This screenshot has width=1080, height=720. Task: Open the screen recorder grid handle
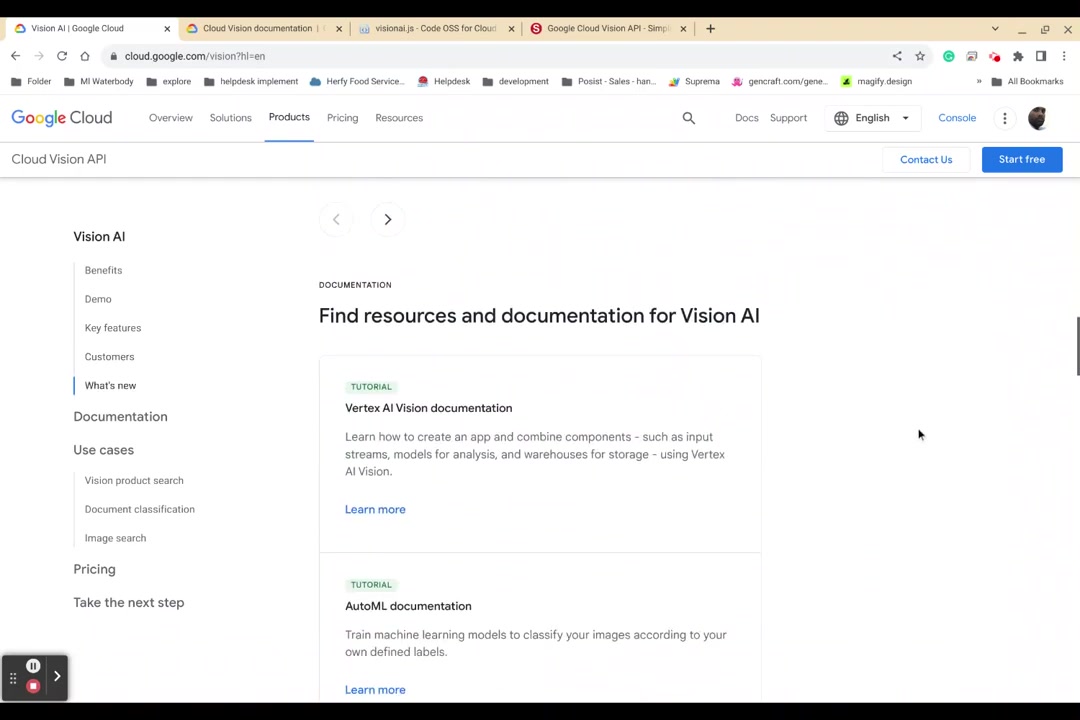(x=13, y=677)
